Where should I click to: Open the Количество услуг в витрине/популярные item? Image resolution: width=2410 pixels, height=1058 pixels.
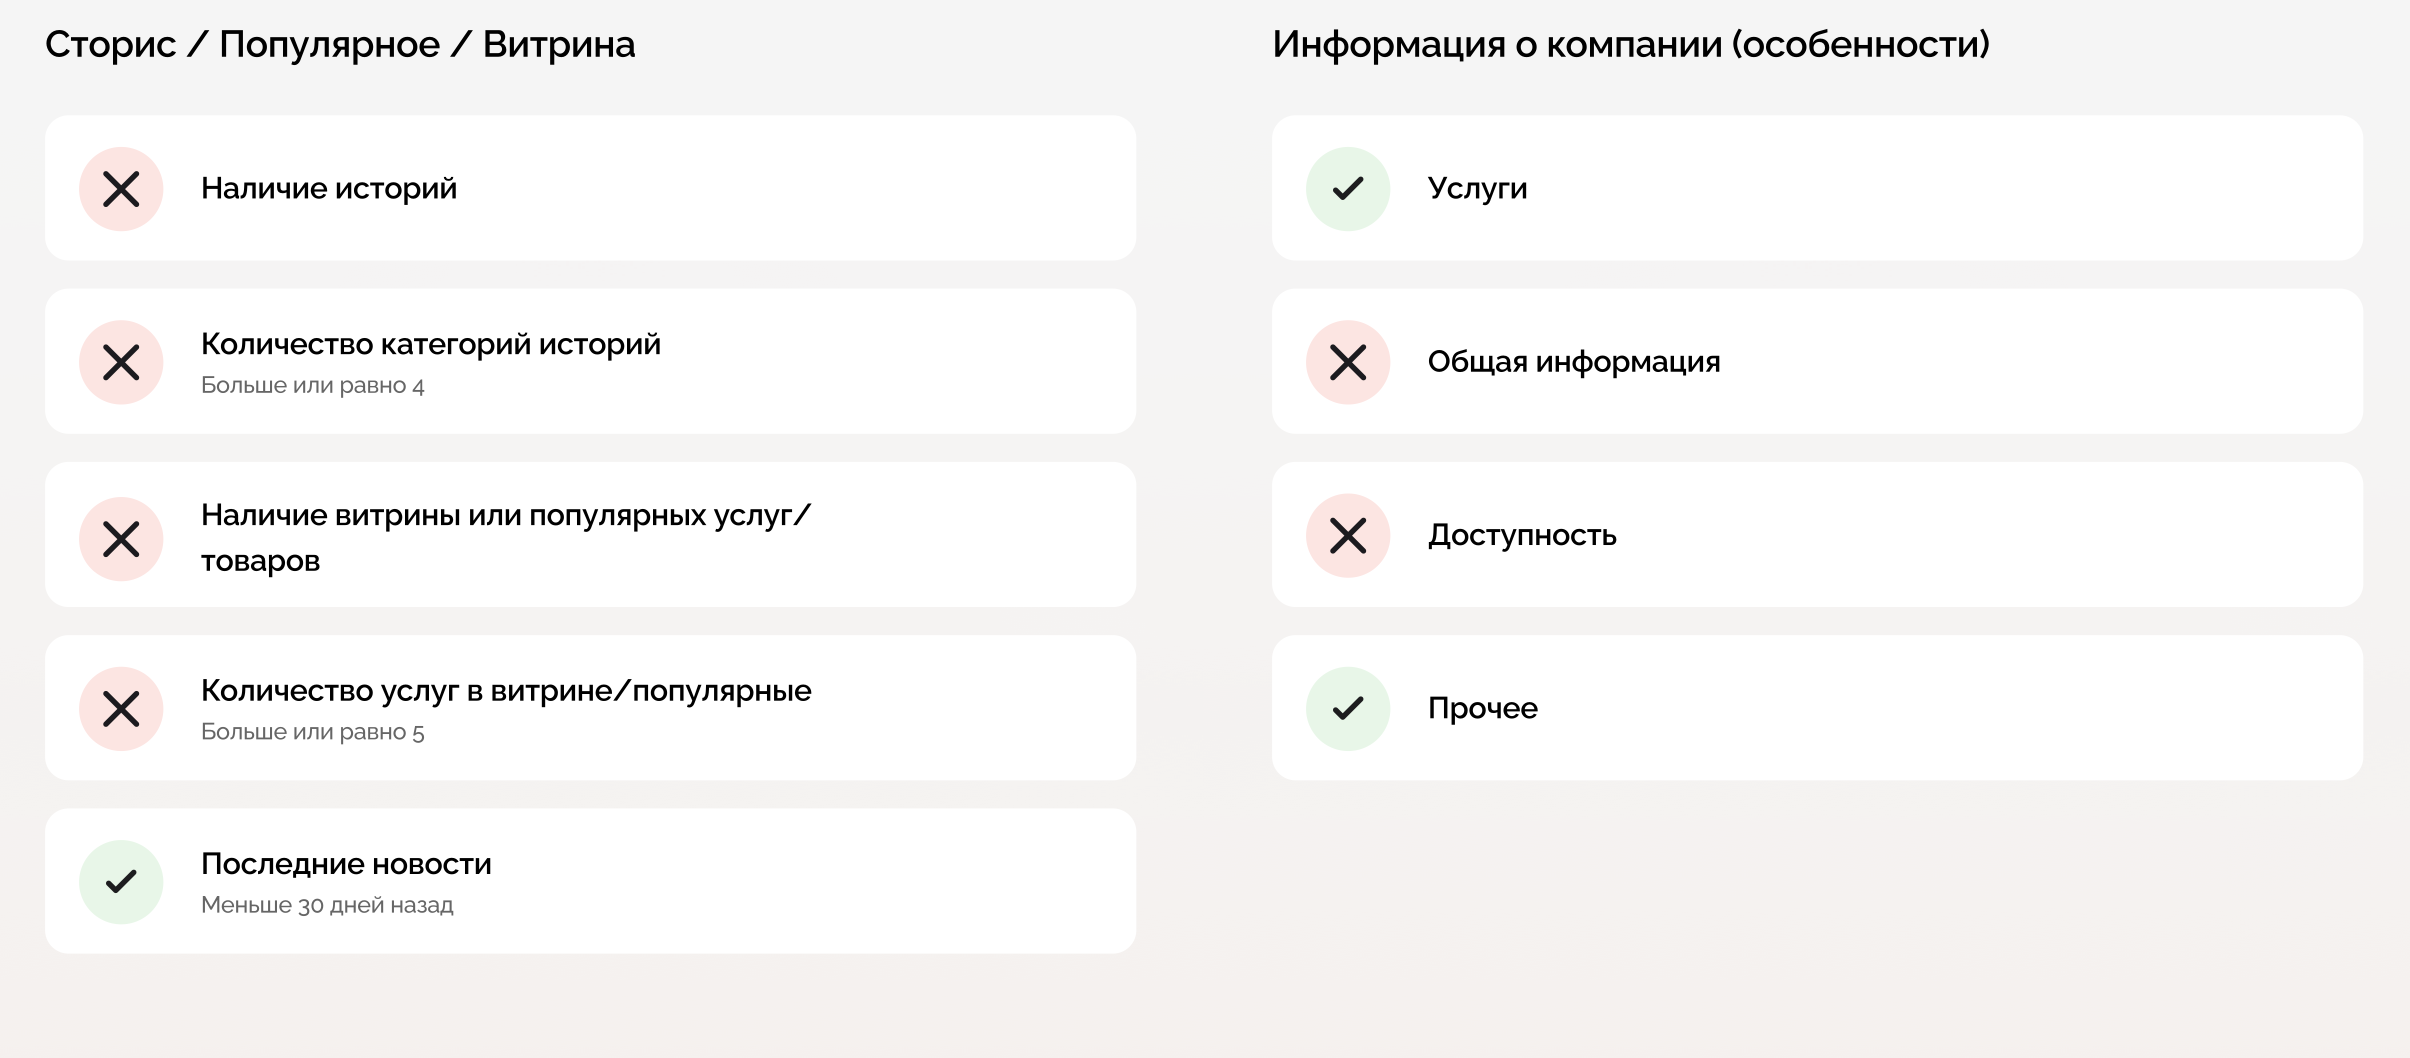pos(505,691)
